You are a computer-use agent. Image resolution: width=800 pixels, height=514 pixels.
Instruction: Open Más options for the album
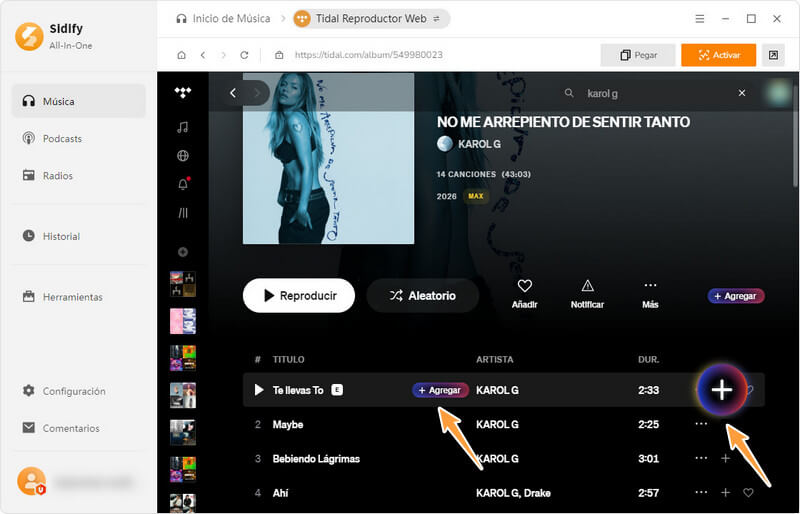pos(650,295)
